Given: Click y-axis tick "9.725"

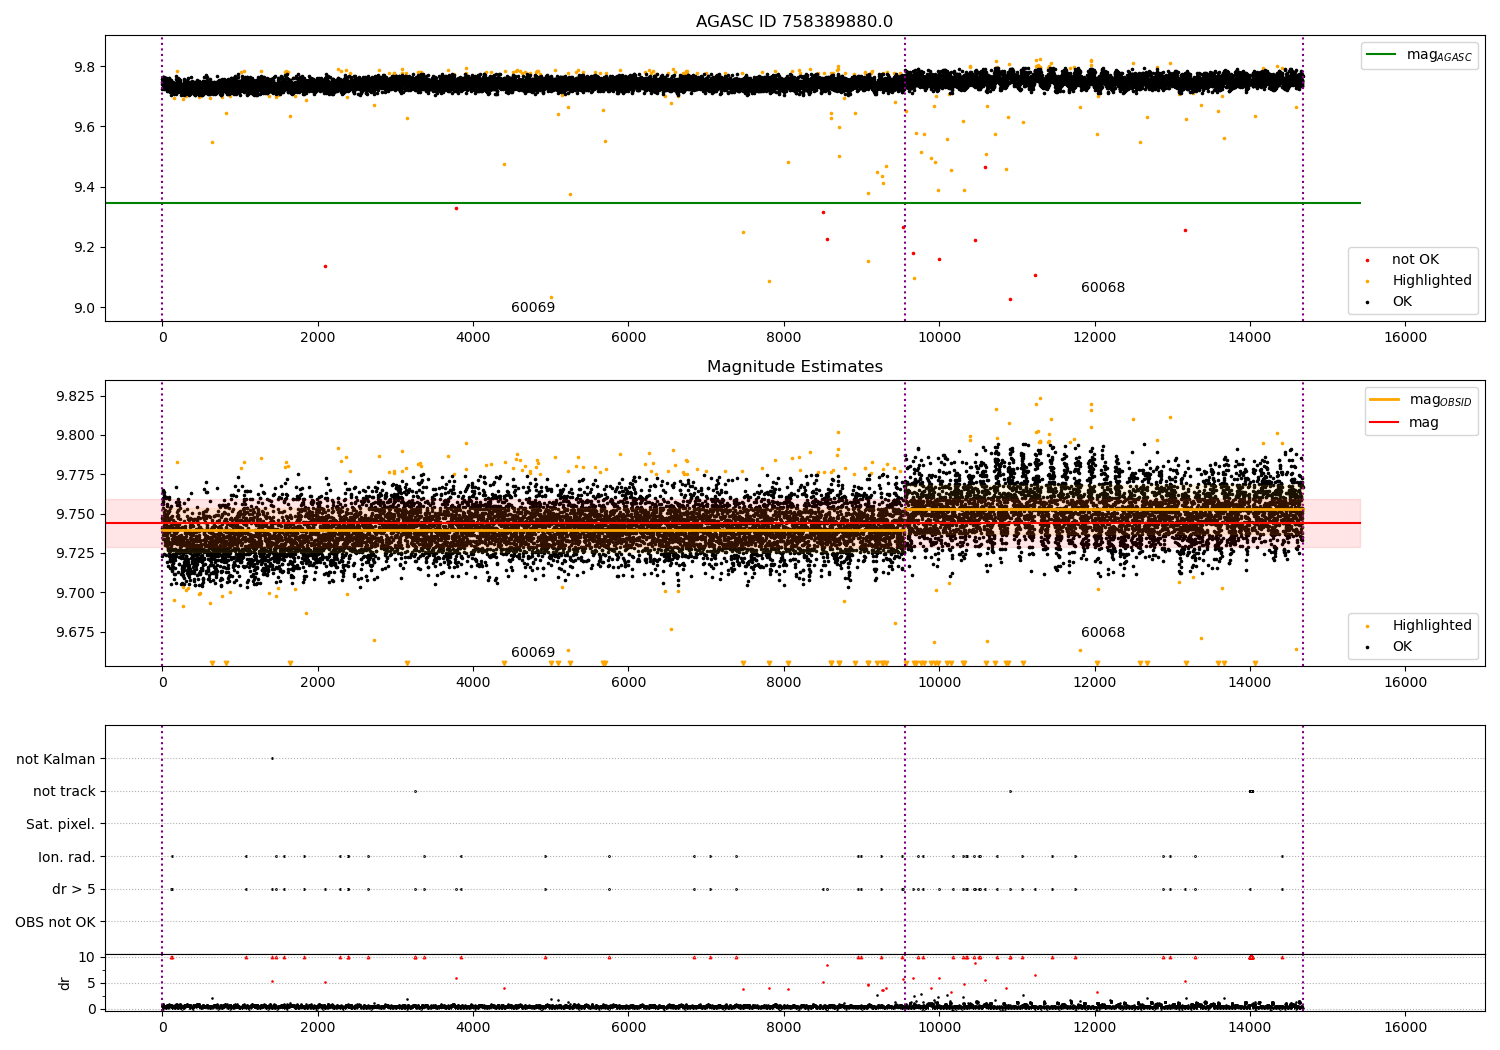Looking at the screenshot, I should (75, 554).
